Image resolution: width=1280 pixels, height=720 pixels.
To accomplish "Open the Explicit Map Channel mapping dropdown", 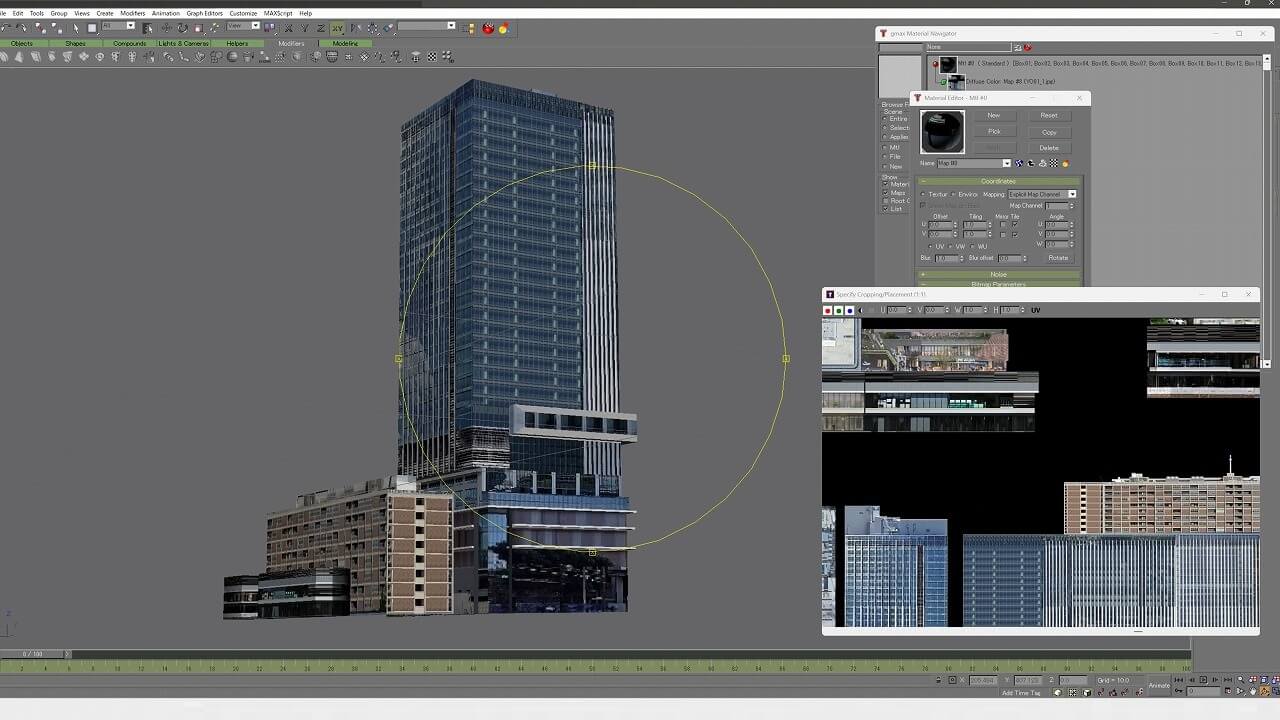I will click(1072, 195).
